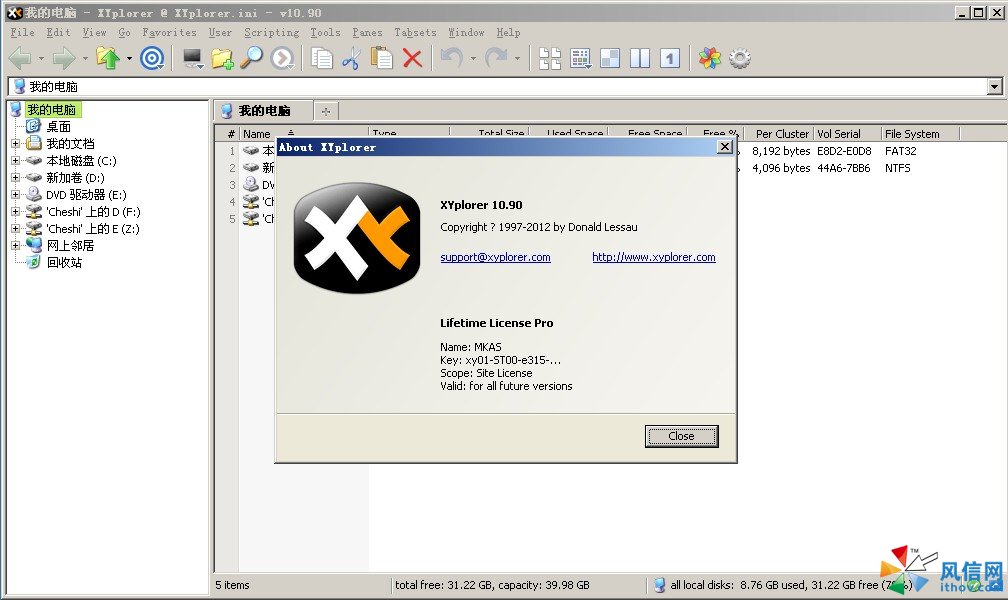Open the Favorites menu

point(169,32)
